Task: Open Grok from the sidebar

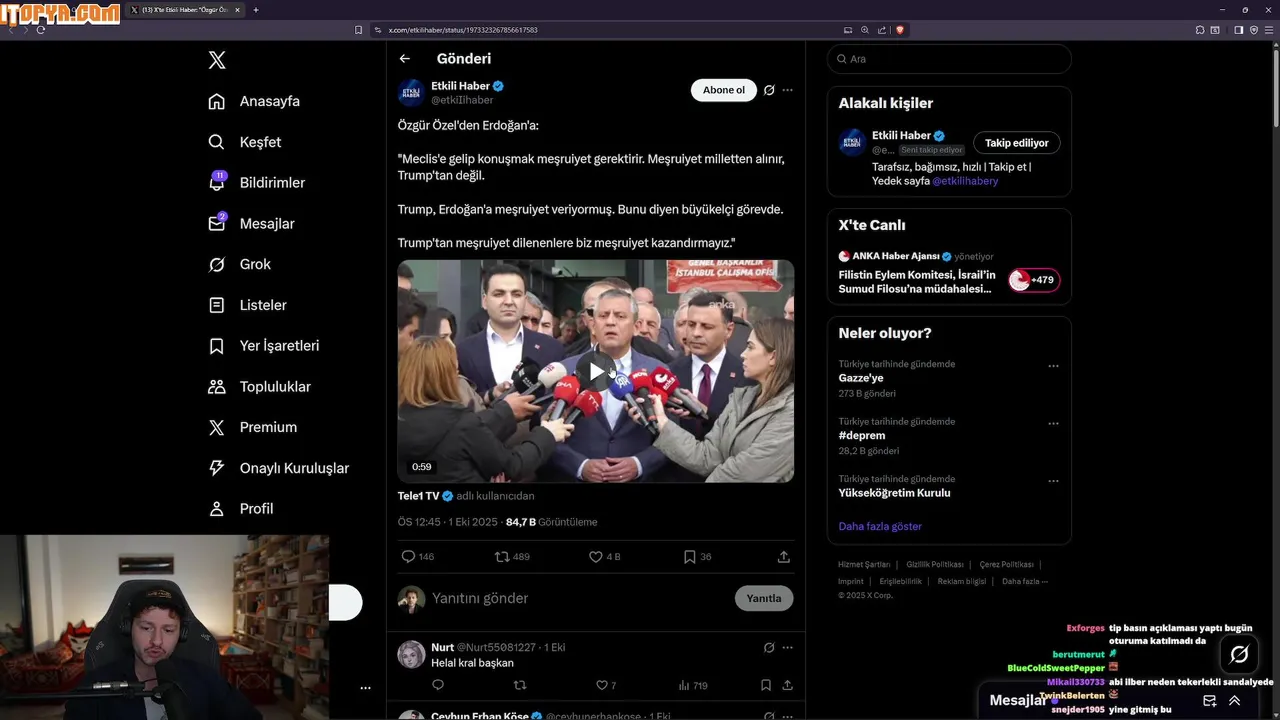Action: tap(239, 264)
